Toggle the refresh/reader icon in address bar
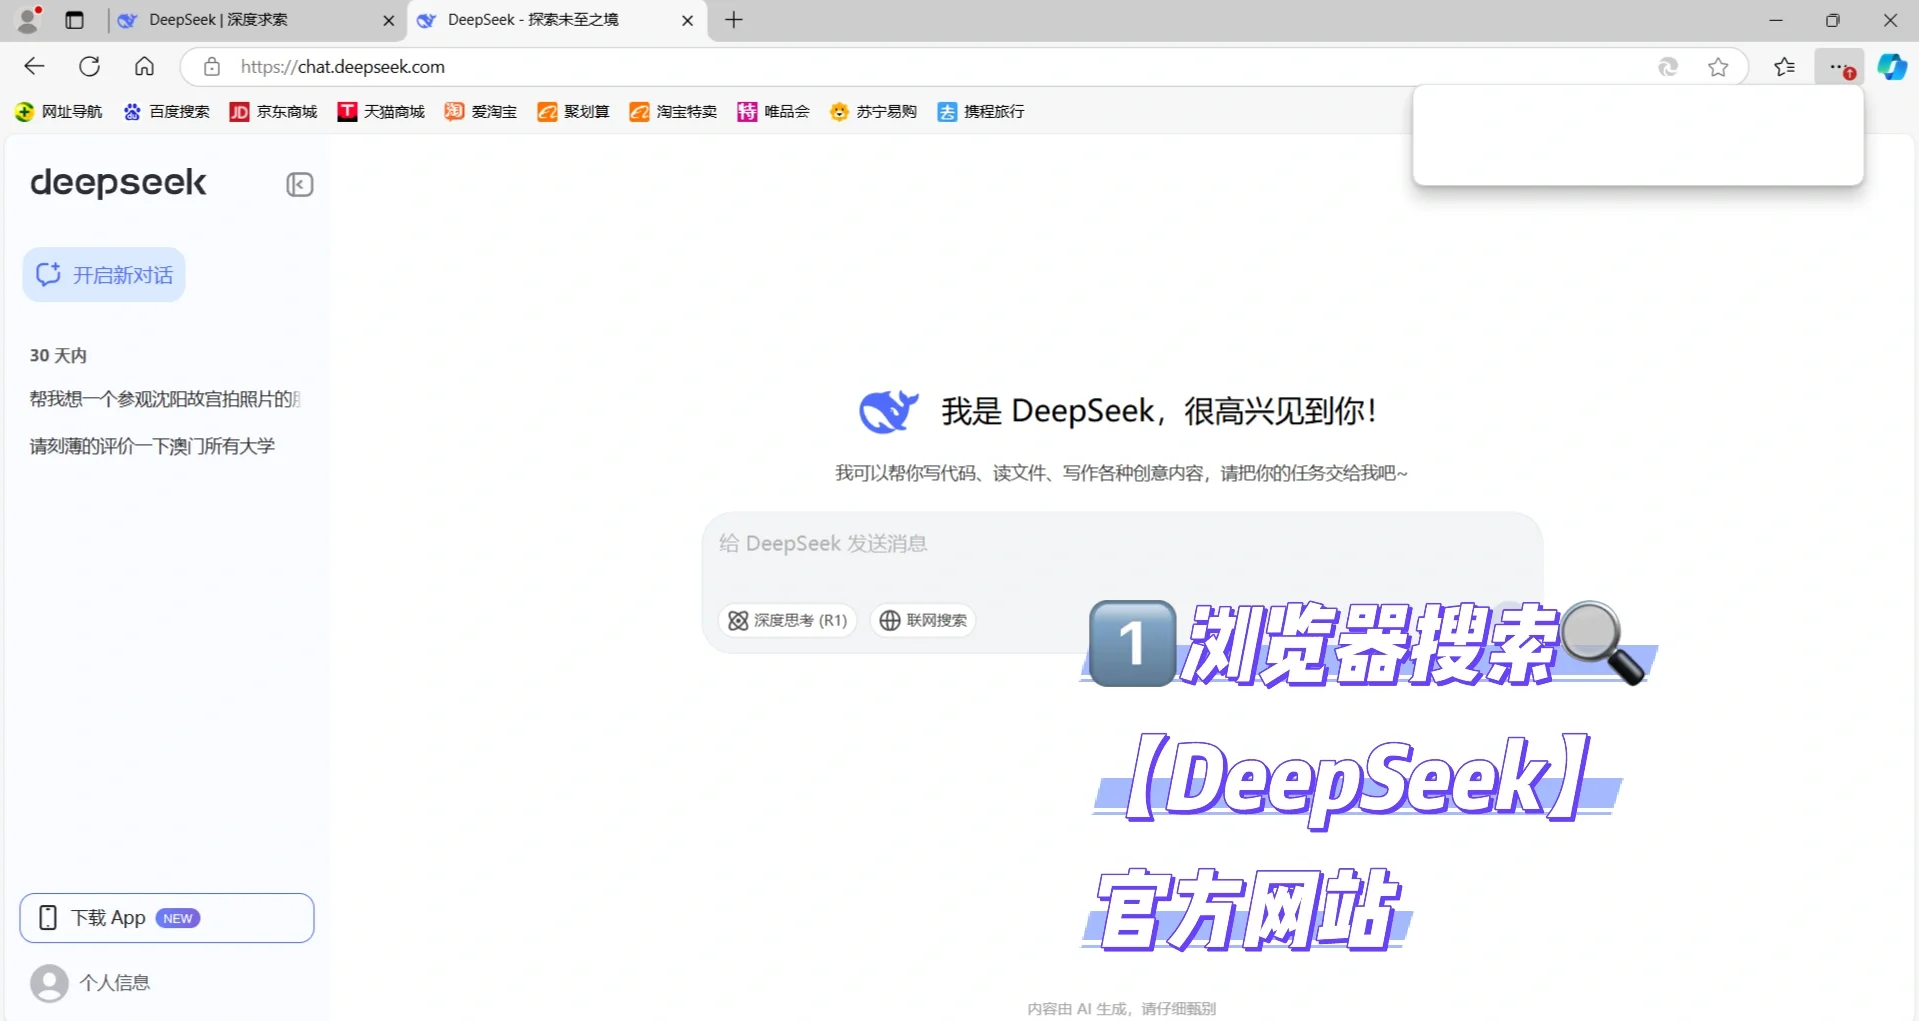1919x1021 pixels. pos(1668,66)
